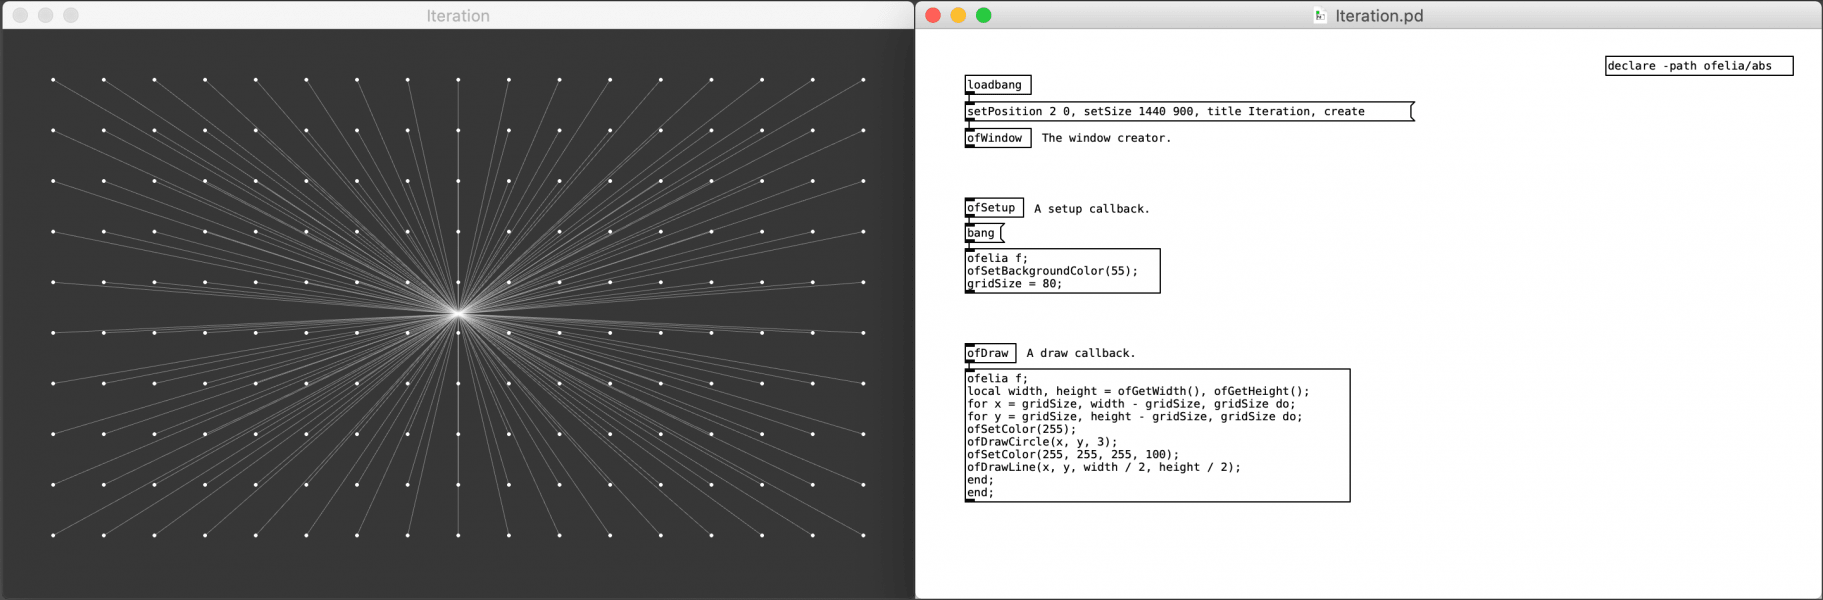Viewport: 1823px width, 600px height.
Task: Click 'The window creator.' comment
Action: coord(1106,138)
